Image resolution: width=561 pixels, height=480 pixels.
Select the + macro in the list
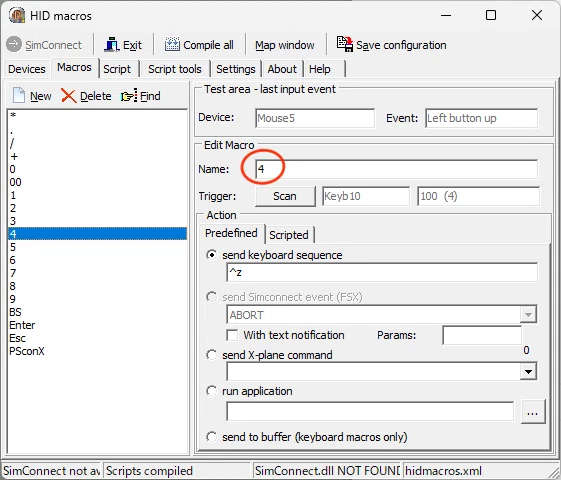(x=97, y=156)
